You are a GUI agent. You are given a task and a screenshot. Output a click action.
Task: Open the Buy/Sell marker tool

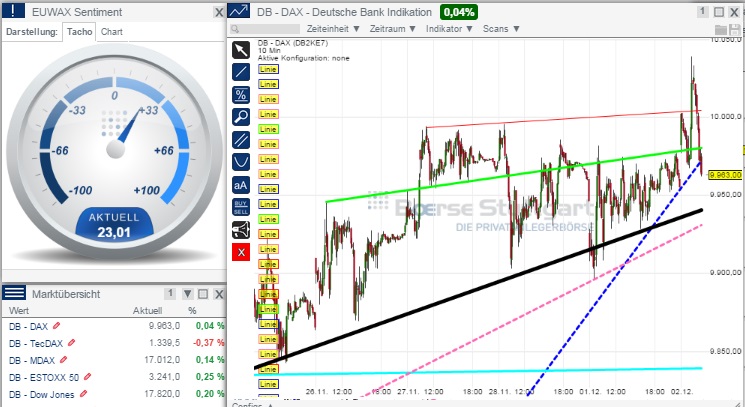(x=241, y=207)
